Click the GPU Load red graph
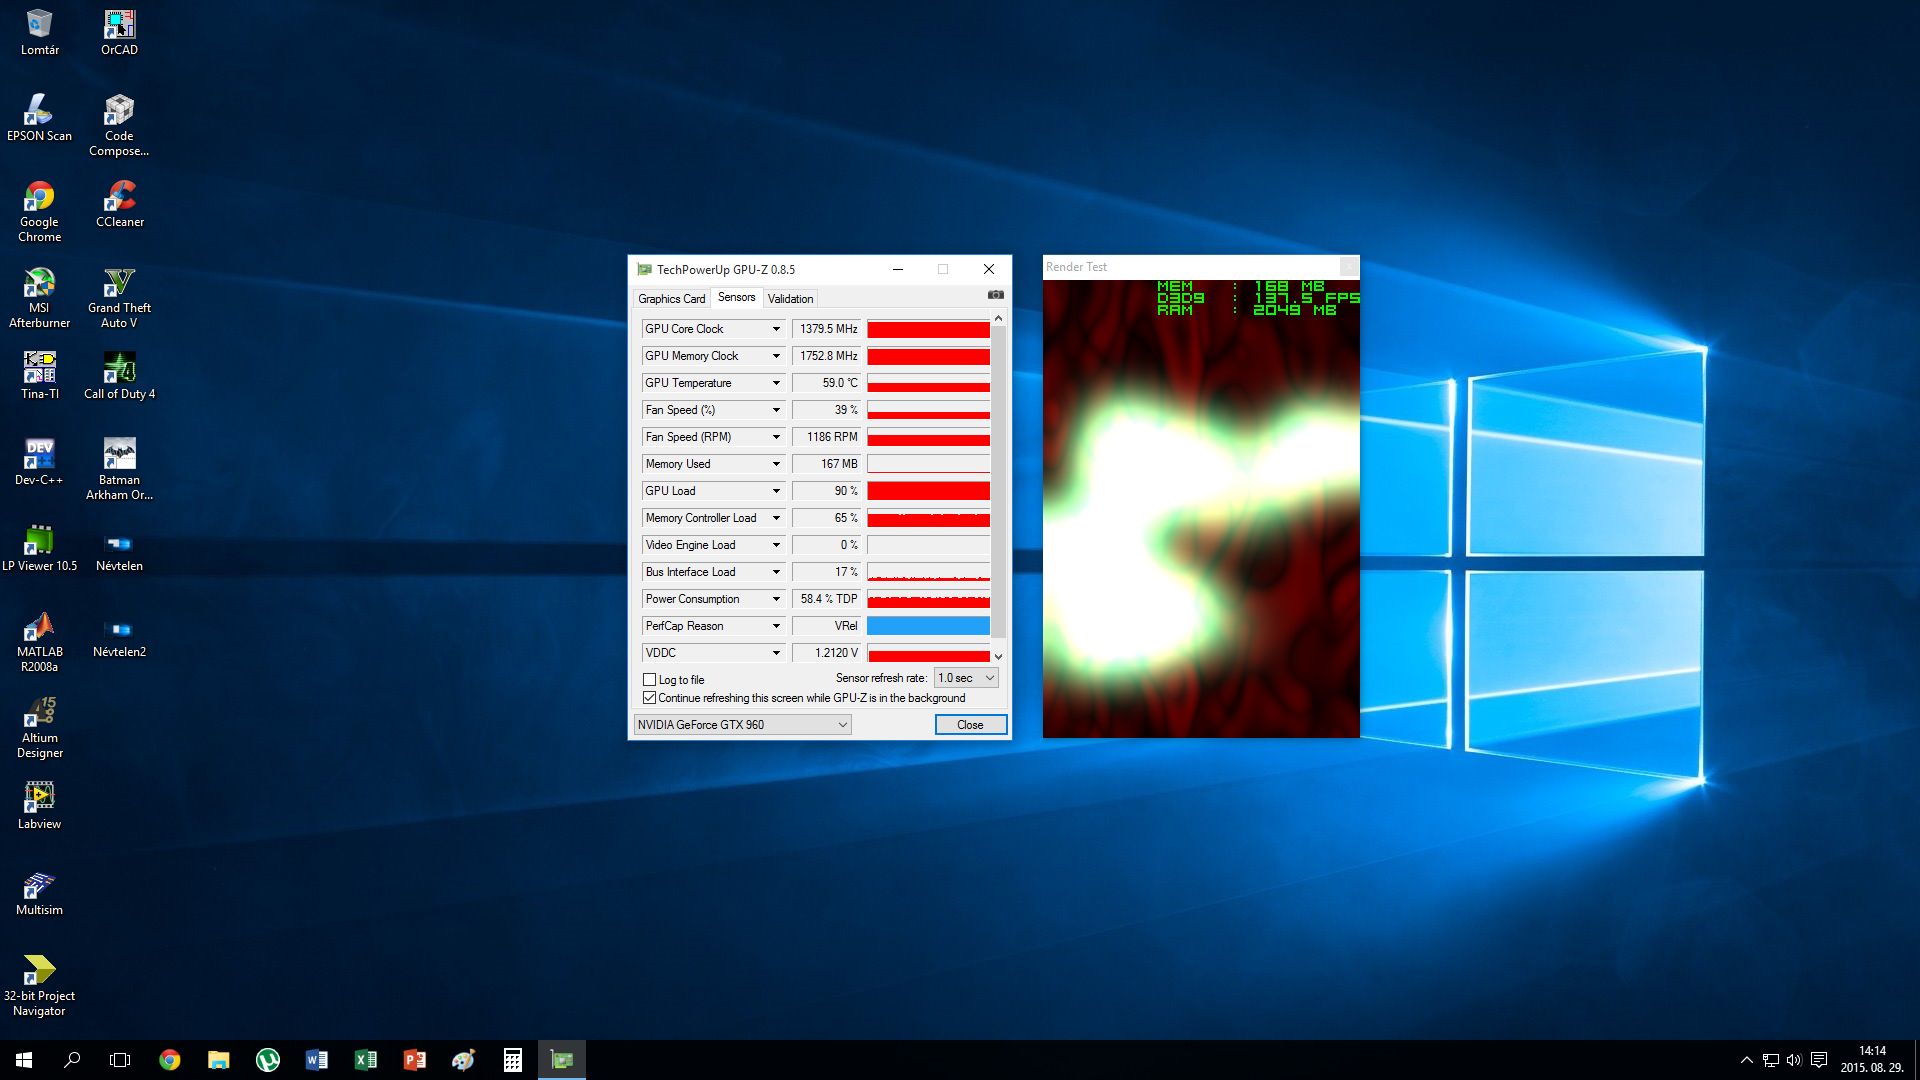 [928, 491]
